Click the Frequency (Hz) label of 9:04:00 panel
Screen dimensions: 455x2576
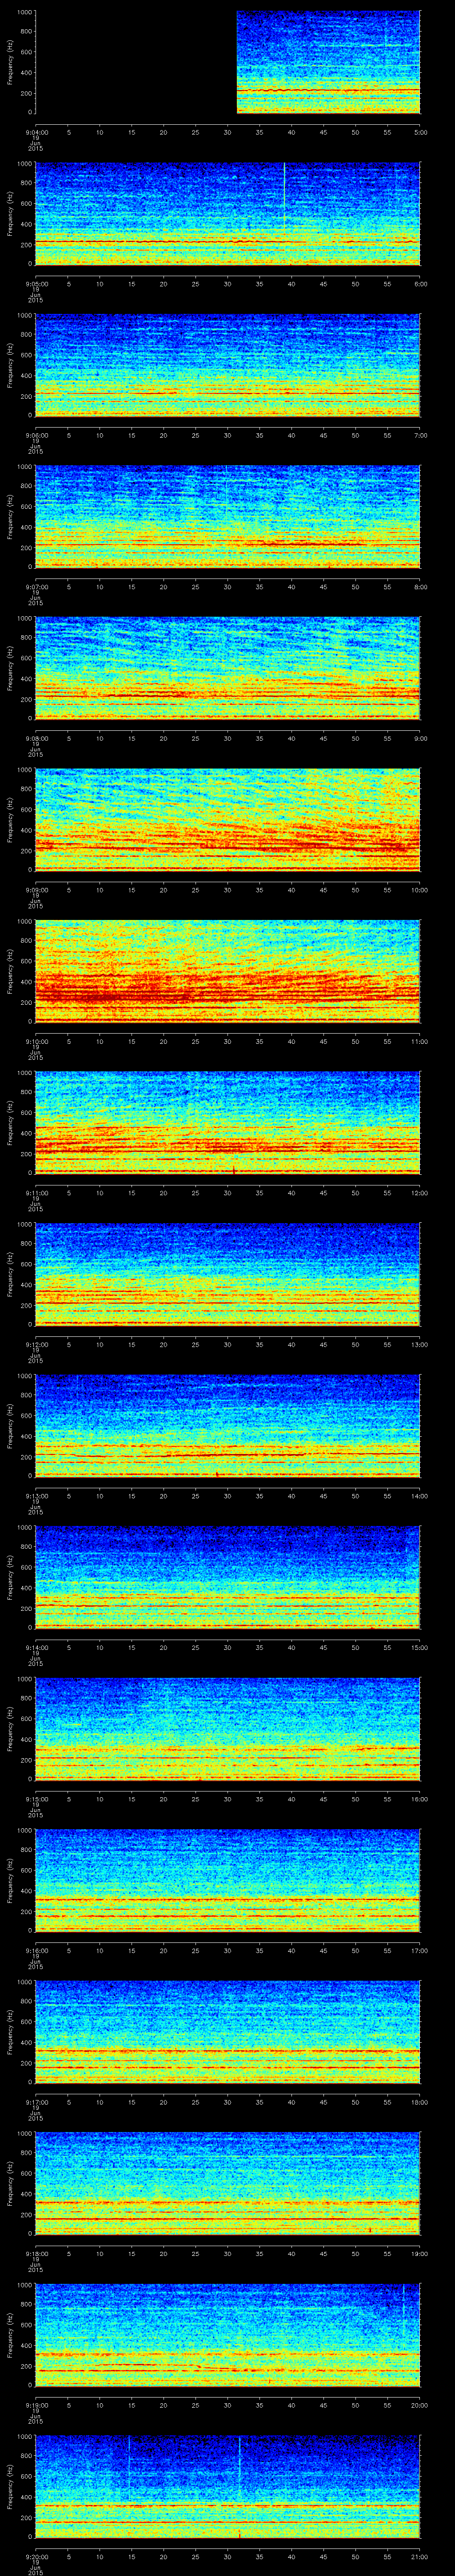(x=10, y=62)
